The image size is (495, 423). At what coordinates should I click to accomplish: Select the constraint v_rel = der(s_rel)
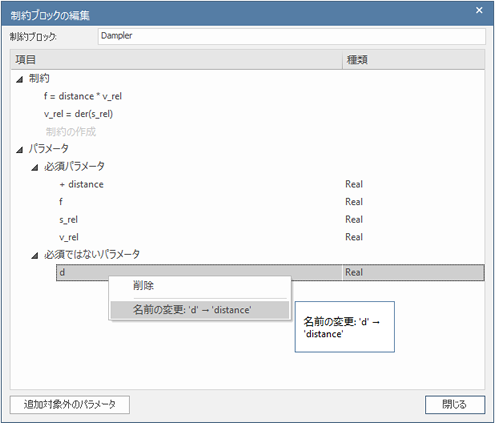[x=78, y=114]
